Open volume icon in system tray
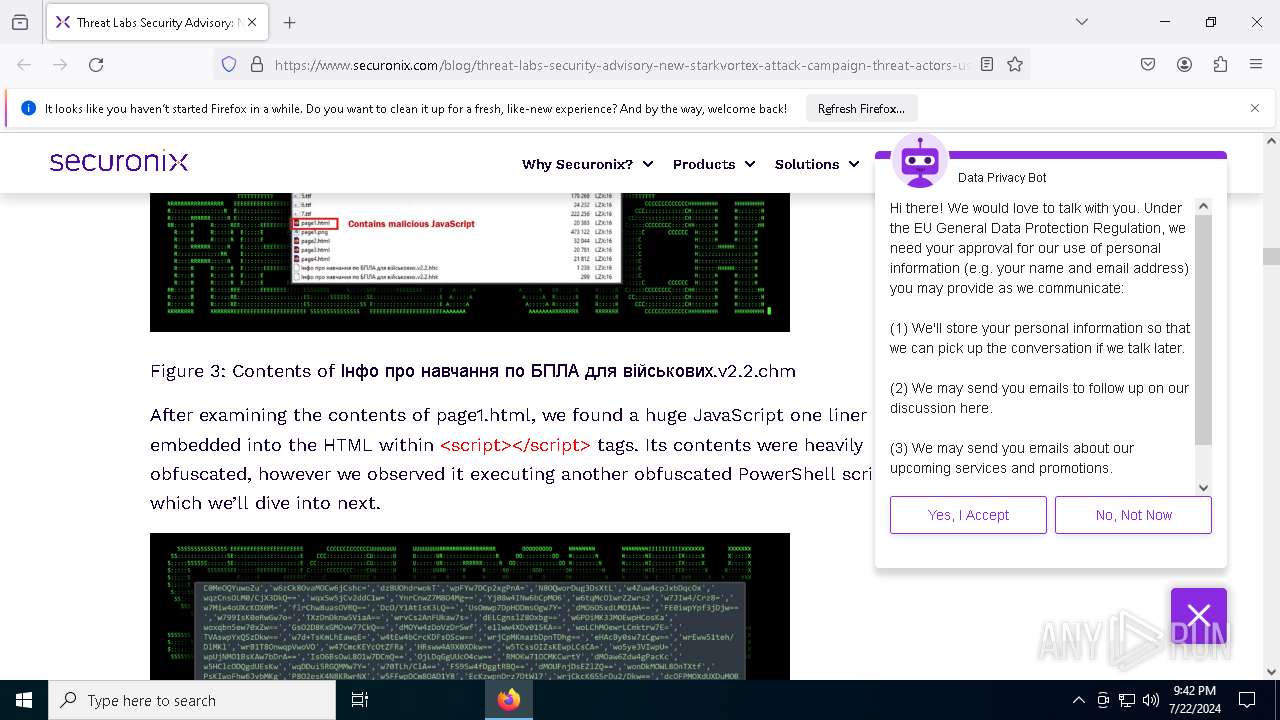The image size is (1280, 720). point(1151,700)
